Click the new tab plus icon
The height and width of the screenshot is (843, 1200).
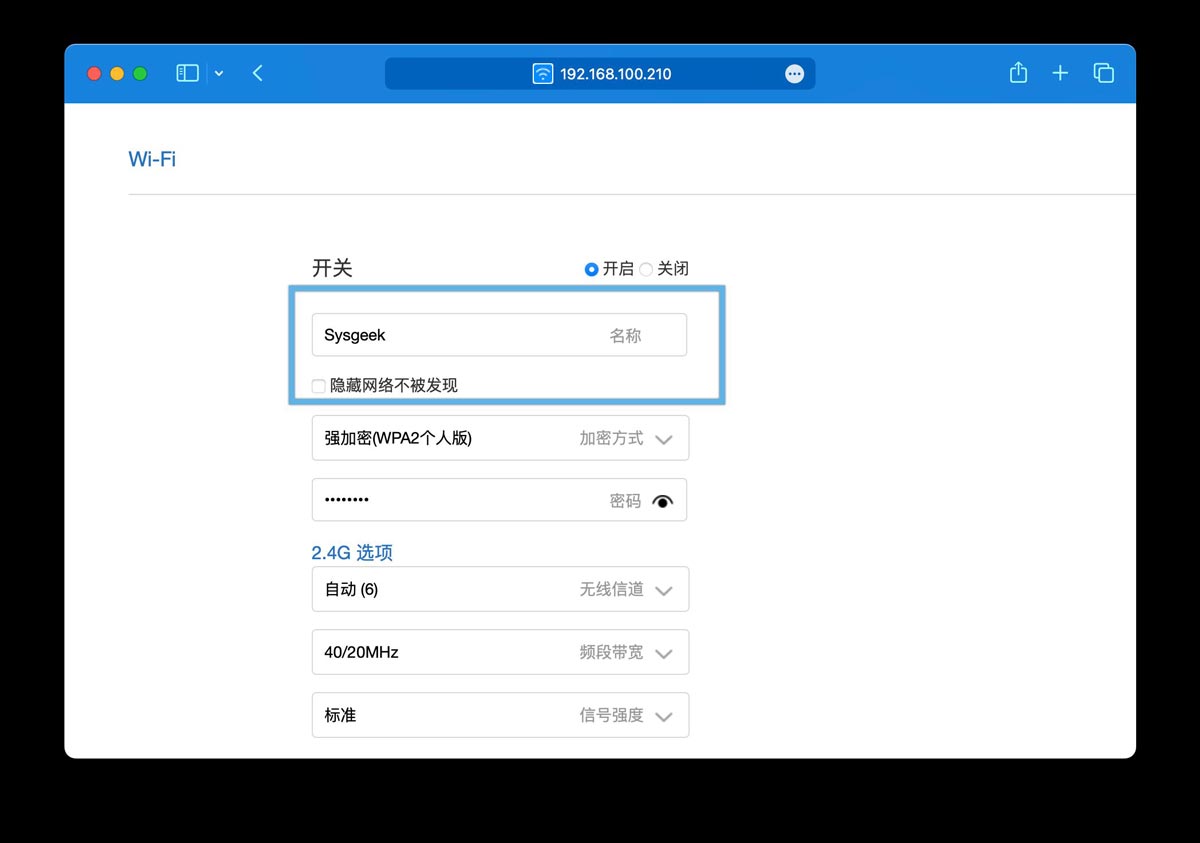[1060, 72]
